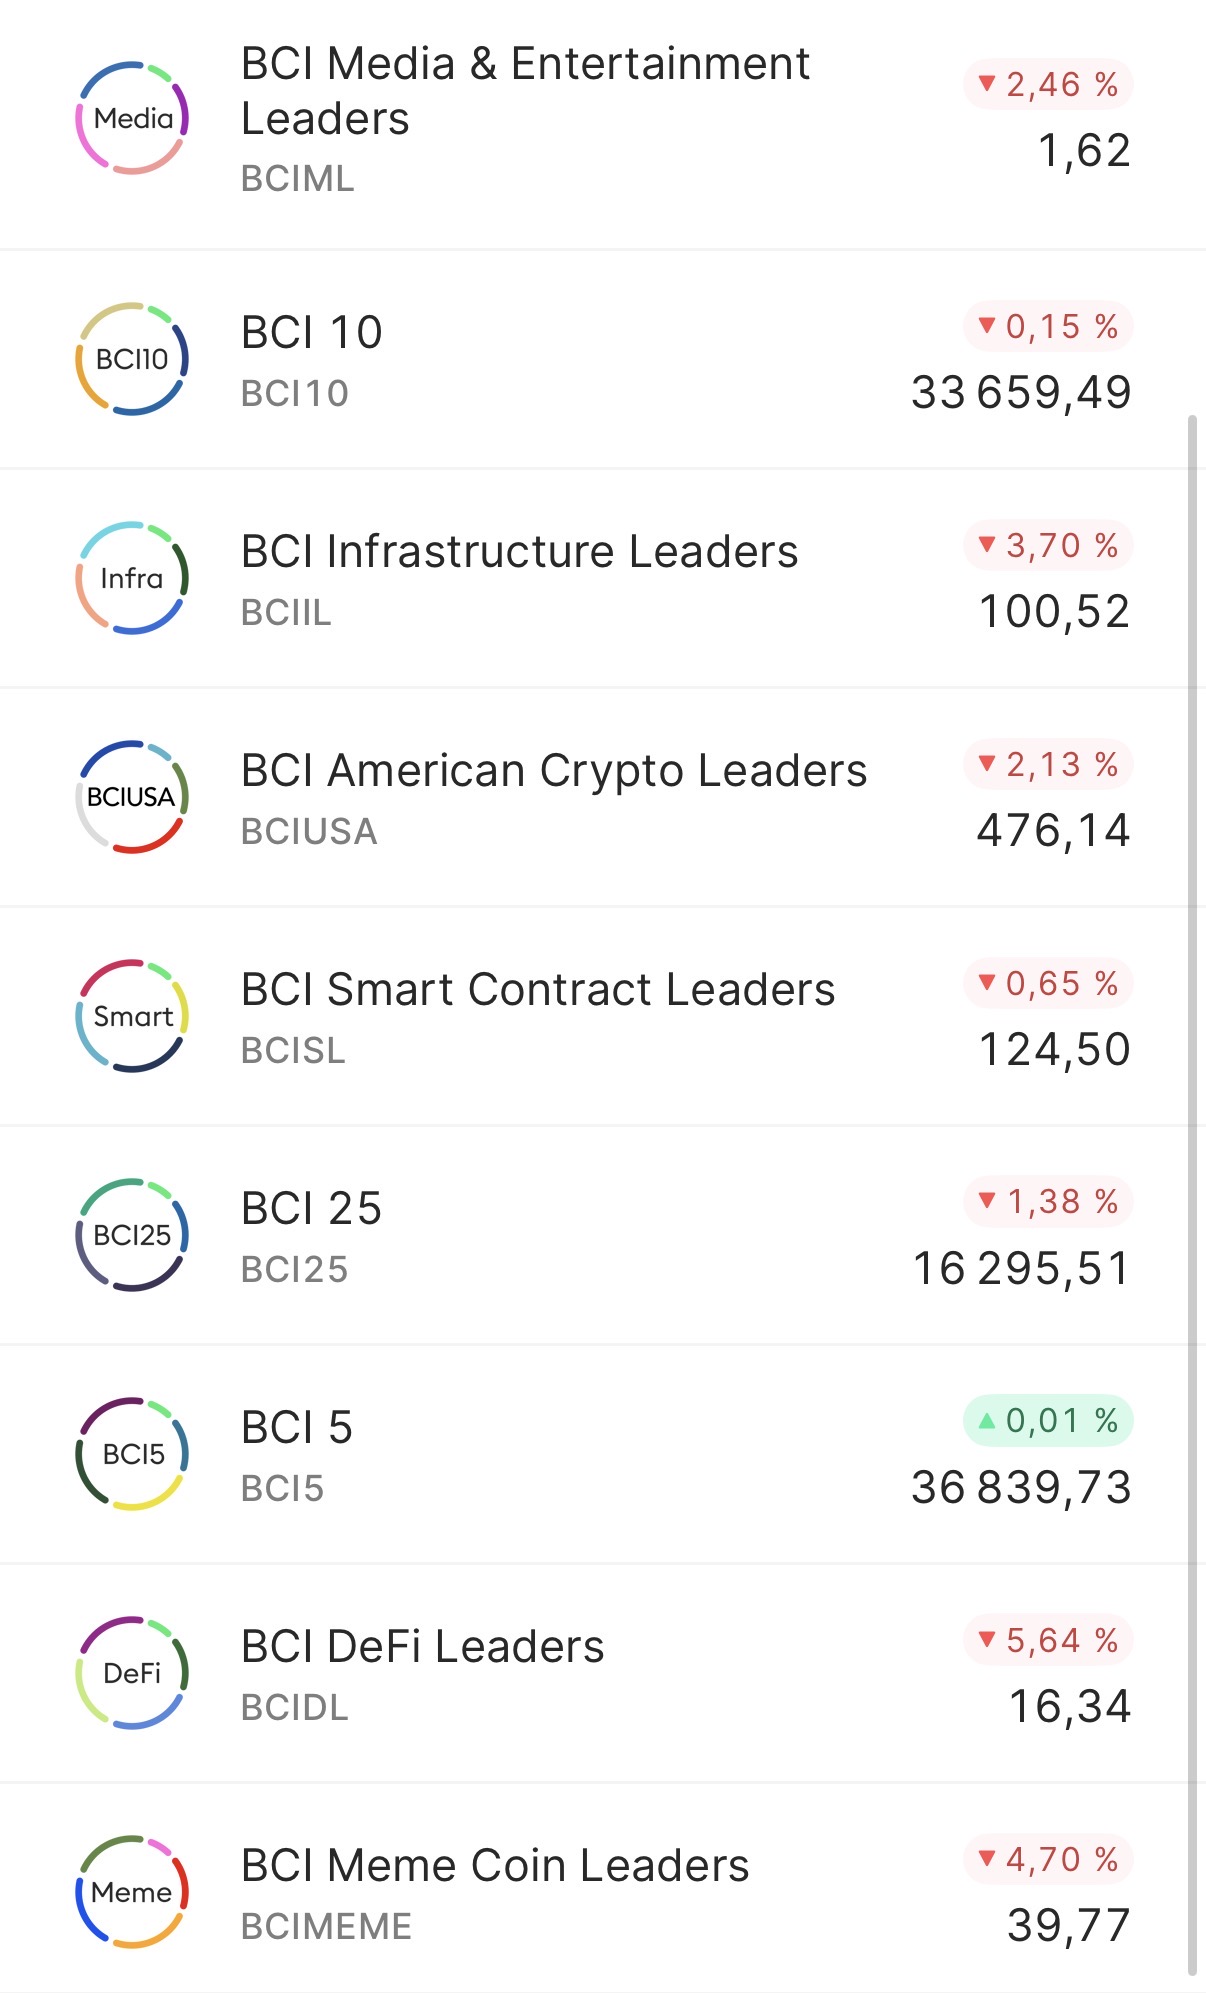Click the BCI 10 value 33 659,49
Image resolution: width=1206 pixels, height=1993 pixels.
[x=1021, y=392]
